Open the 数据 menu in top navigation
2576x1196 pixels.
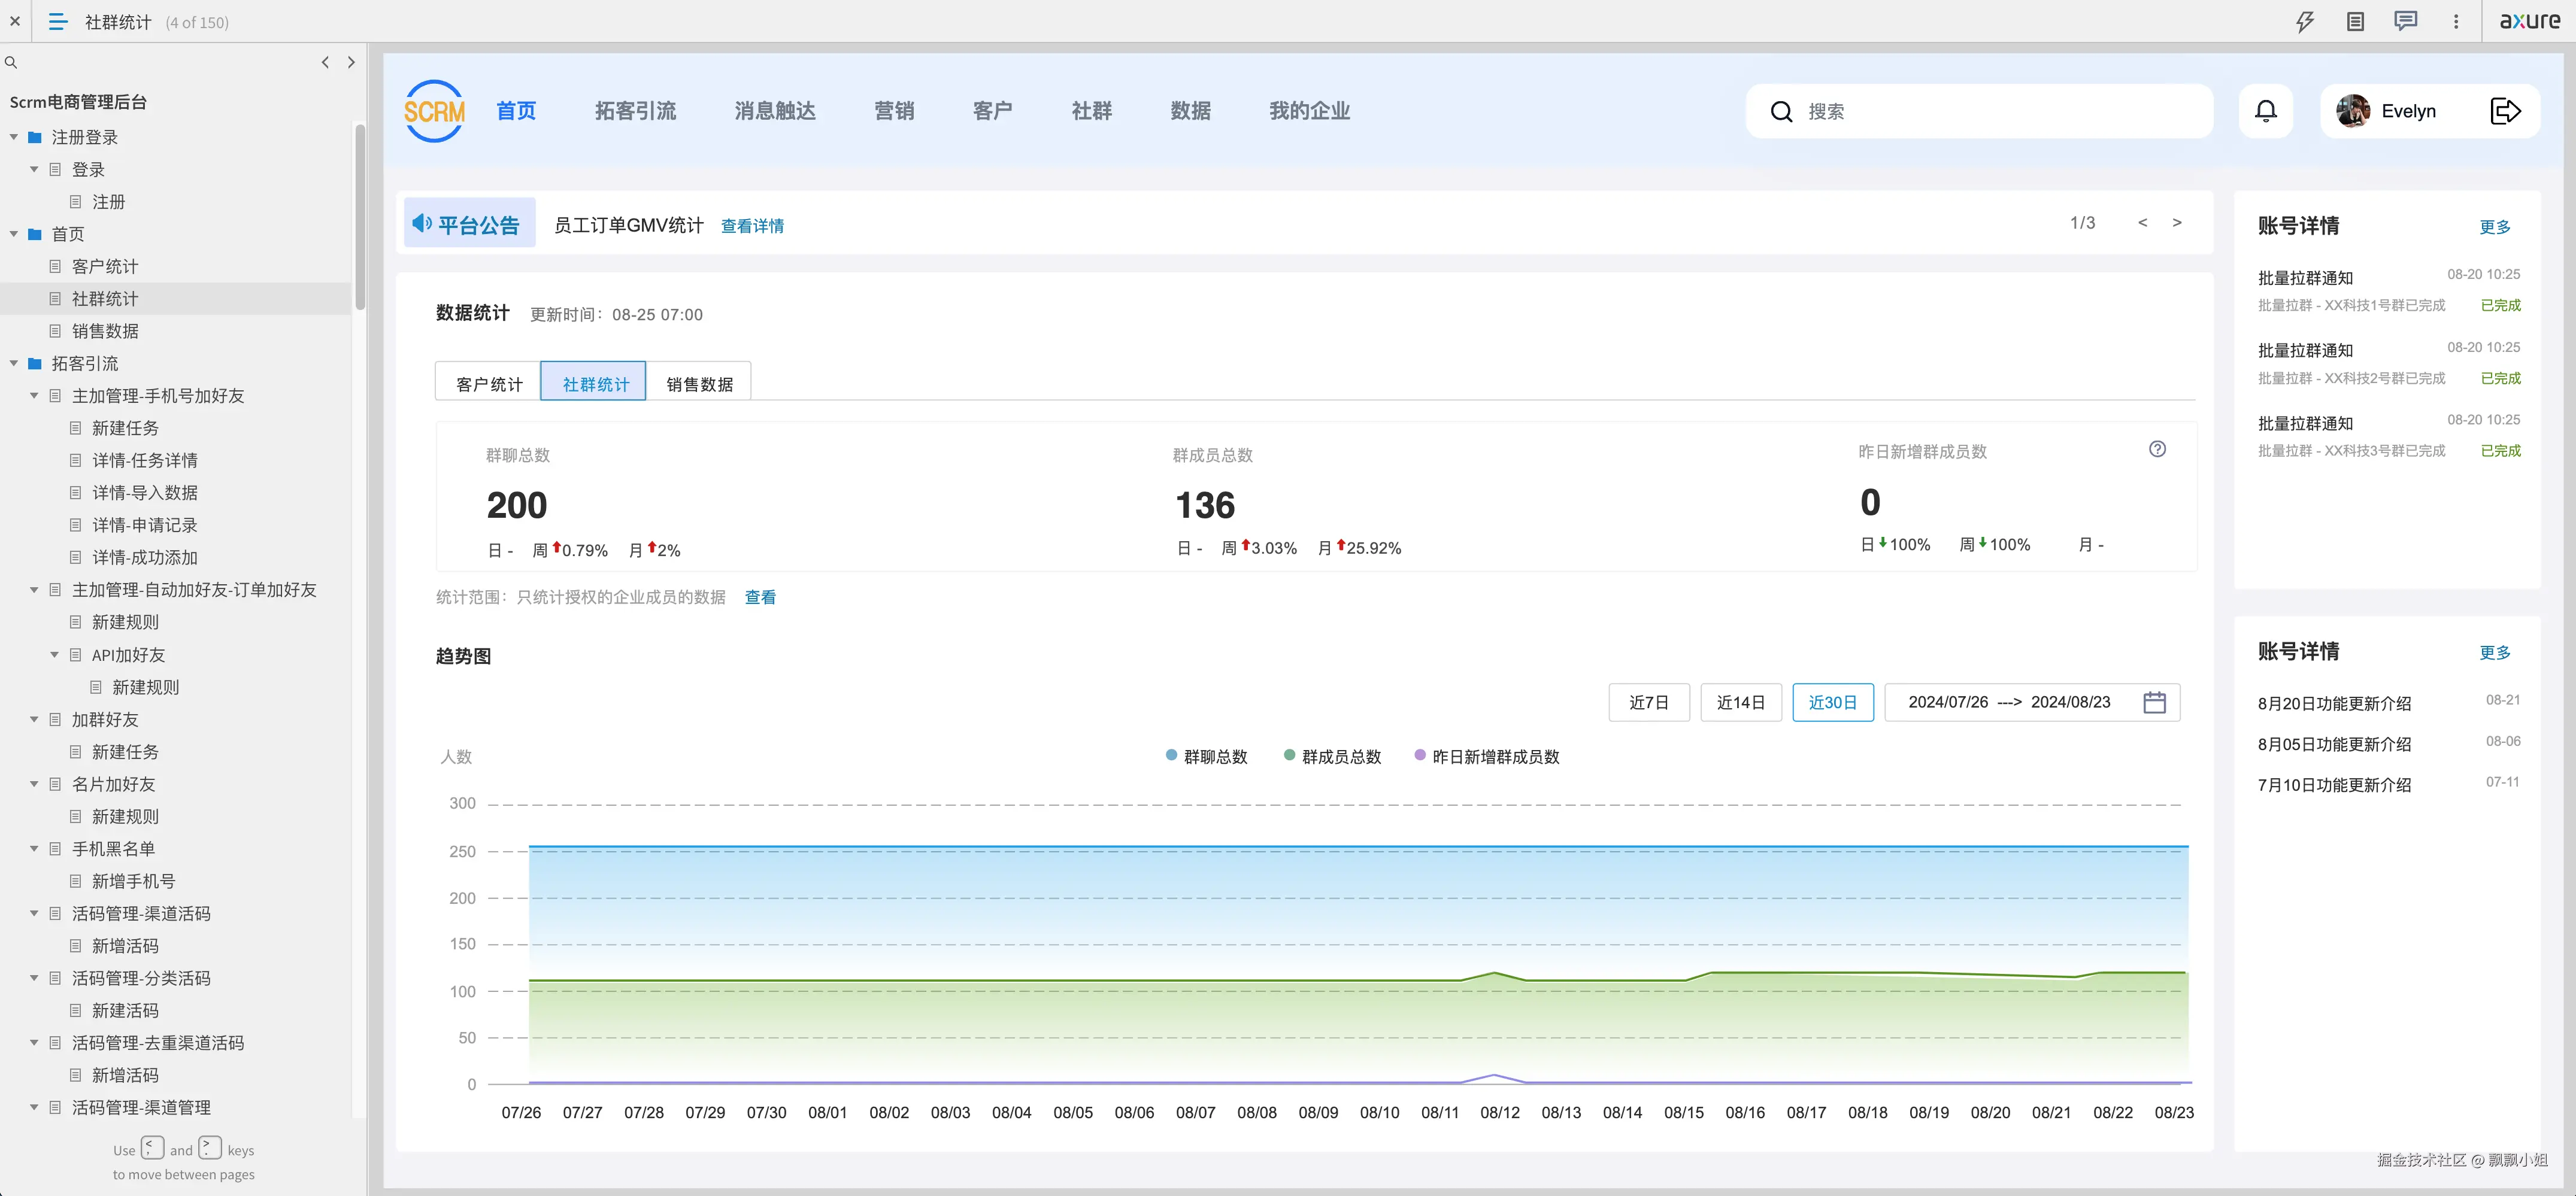click(1190, 111)
